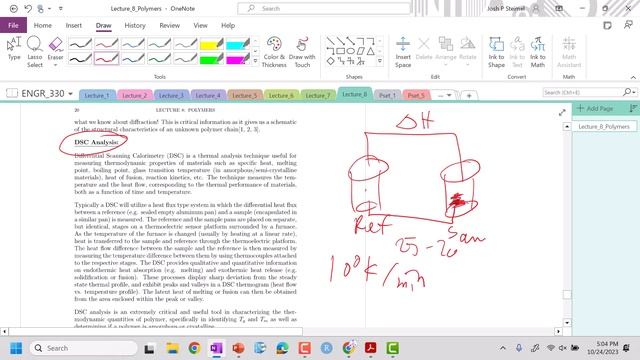This screenshot has height=360, width=640.
Task: Open Customize Quick Access Toolbar dropdown
Action: [61, 8]
